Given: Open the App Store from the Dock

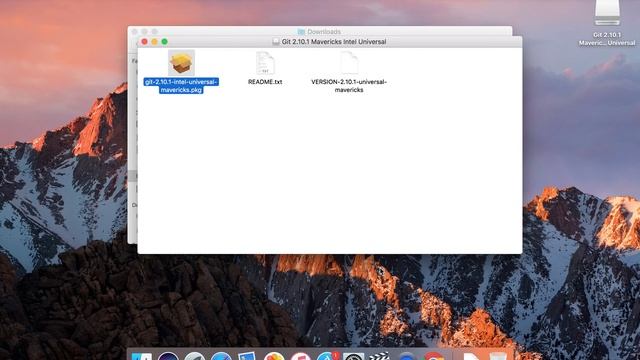Looking at the screenshot, I should (x=328, y=356).
